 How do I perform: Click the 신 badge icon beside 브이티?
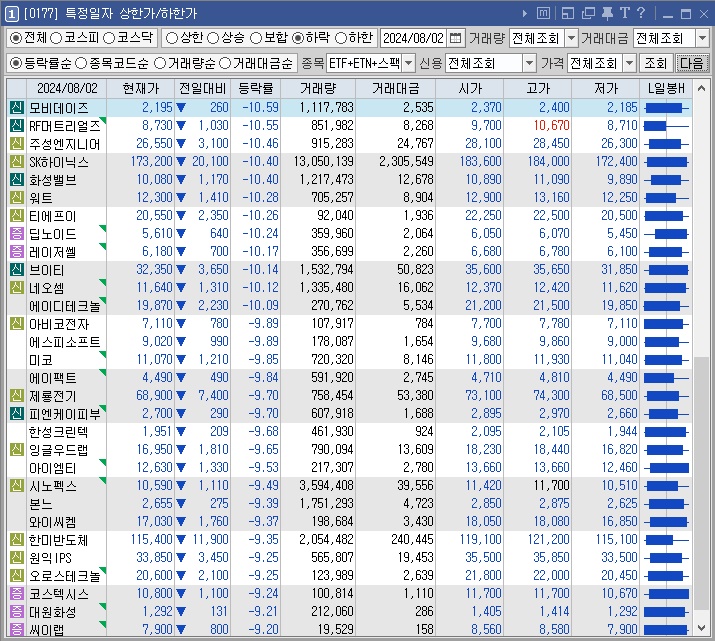click(17, 269)
